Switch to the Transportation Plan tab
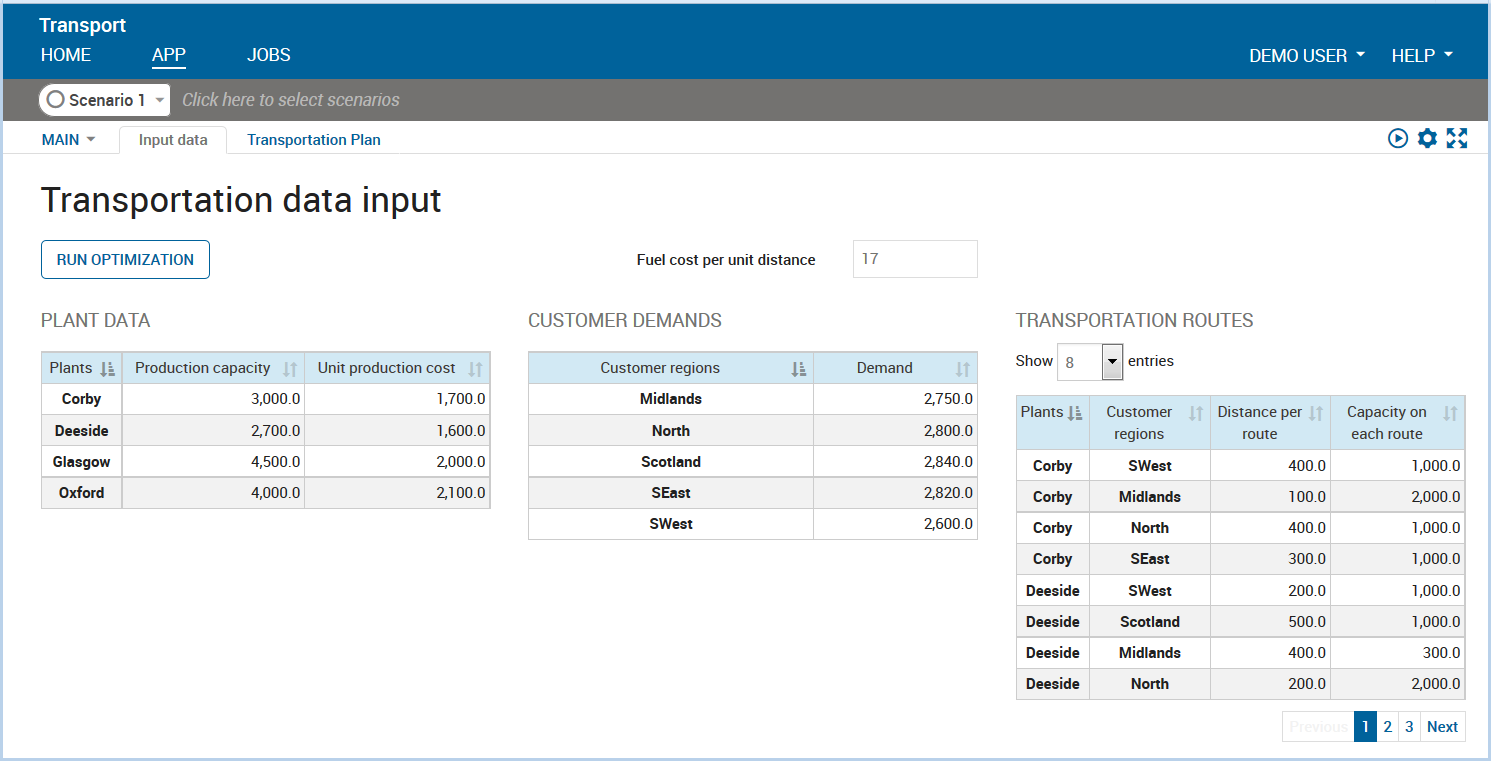1491x761 pixels. pos(314,139)
